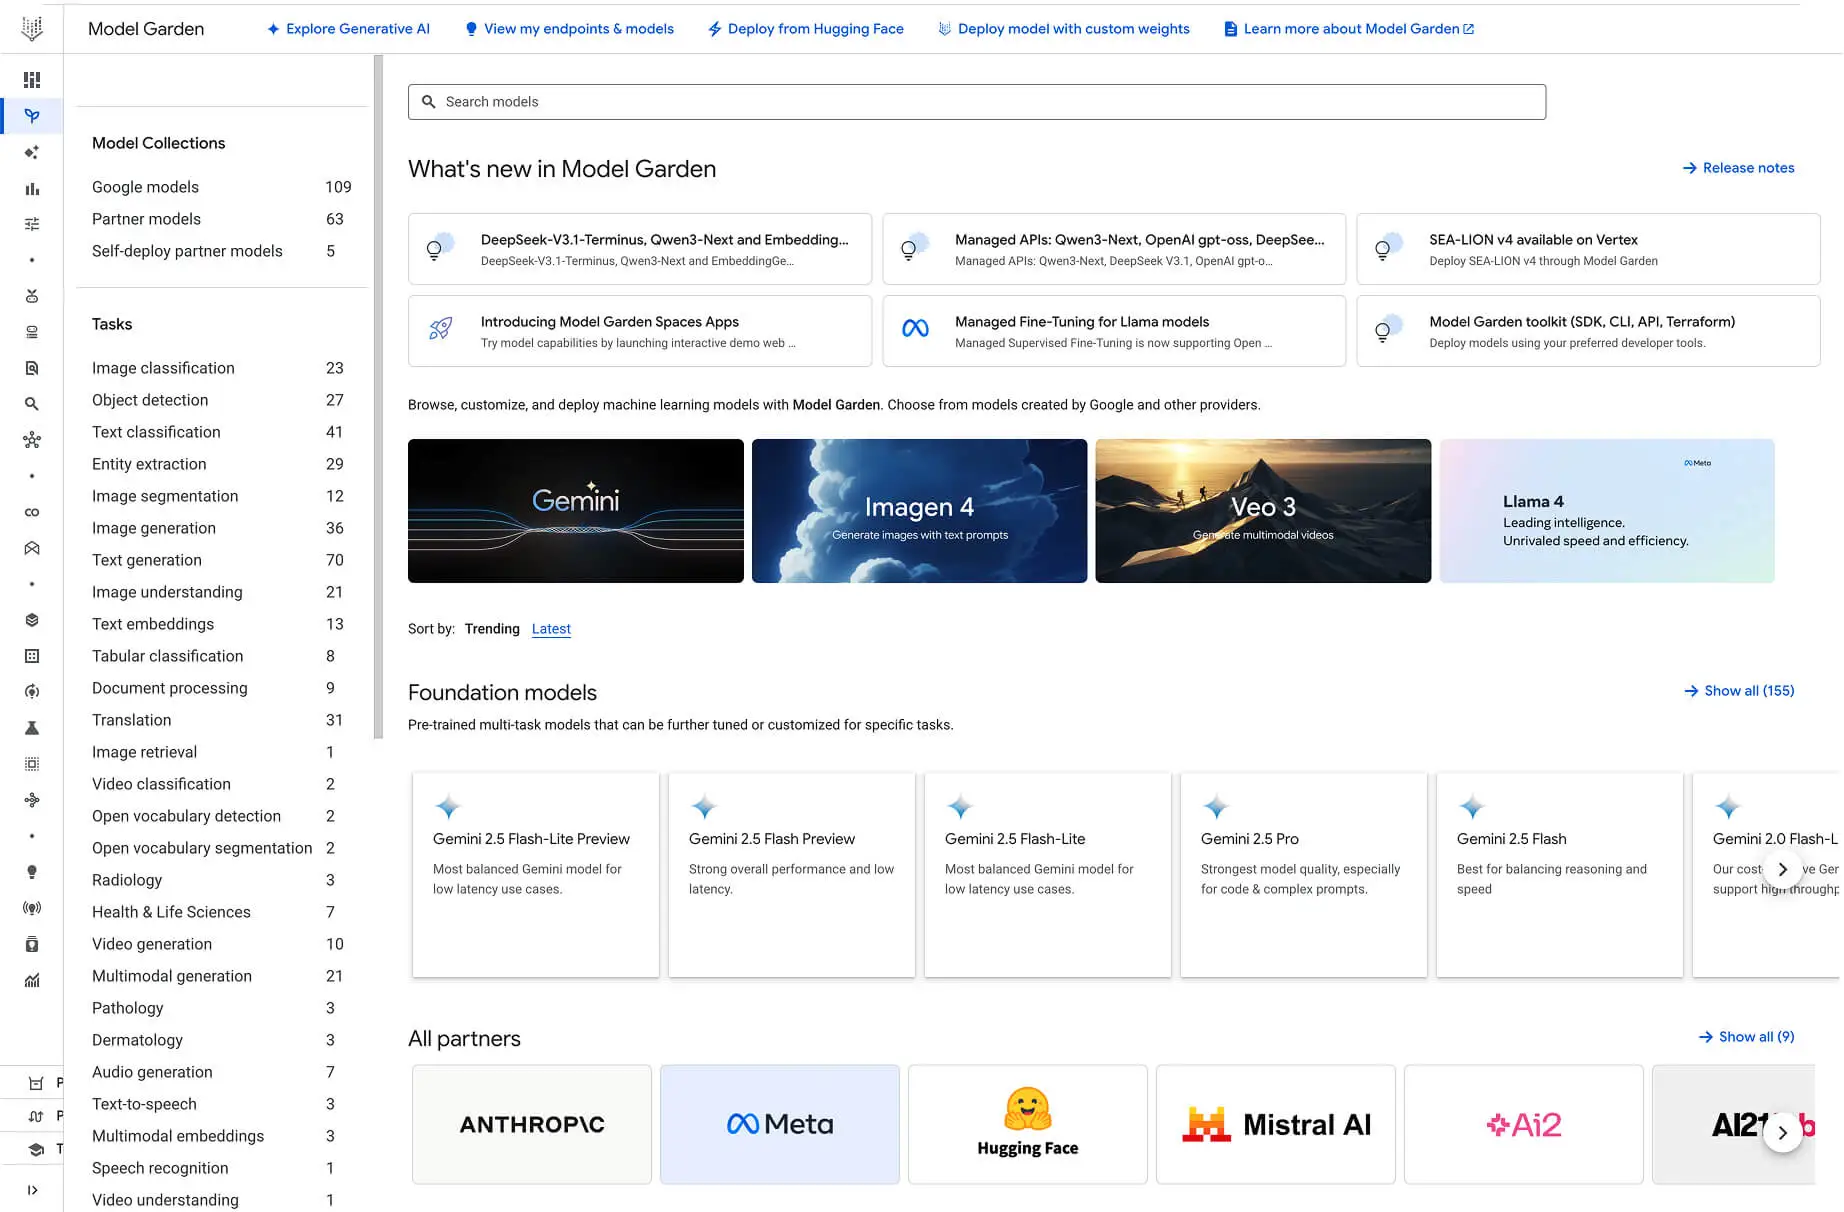
Task: Click the lightbulb icon on the SEA-LION v4 card
Action: pos(1385,248)
